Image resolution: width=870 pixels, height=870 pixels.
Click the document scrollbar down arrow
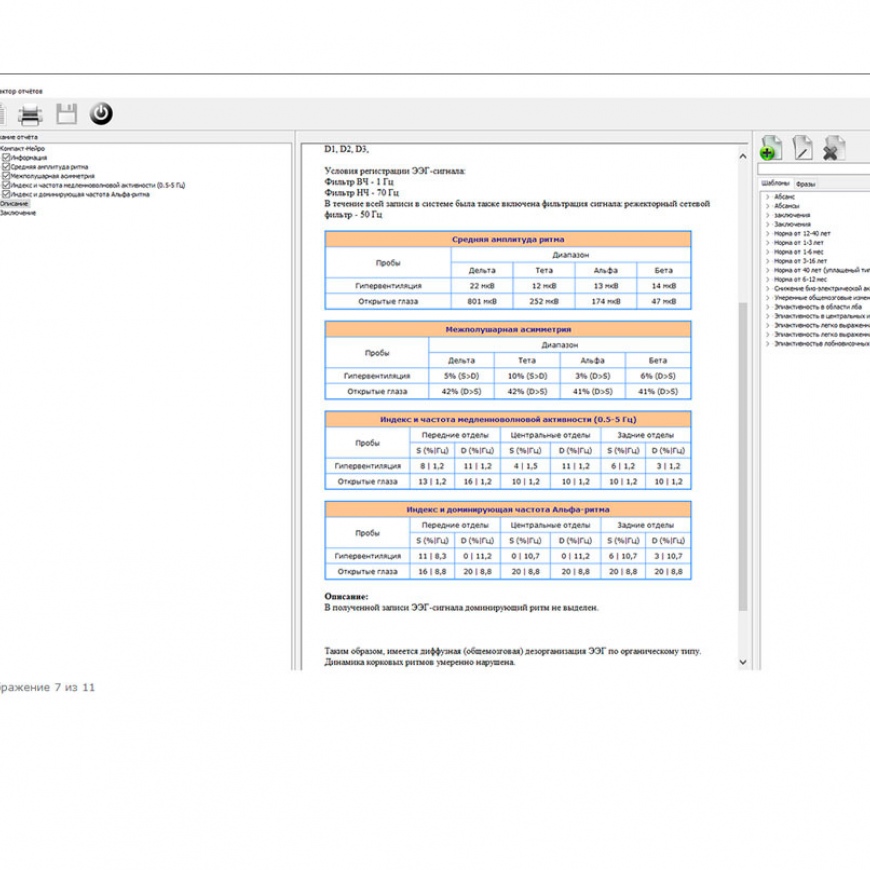pyautogui.click(x=742, y=662)
